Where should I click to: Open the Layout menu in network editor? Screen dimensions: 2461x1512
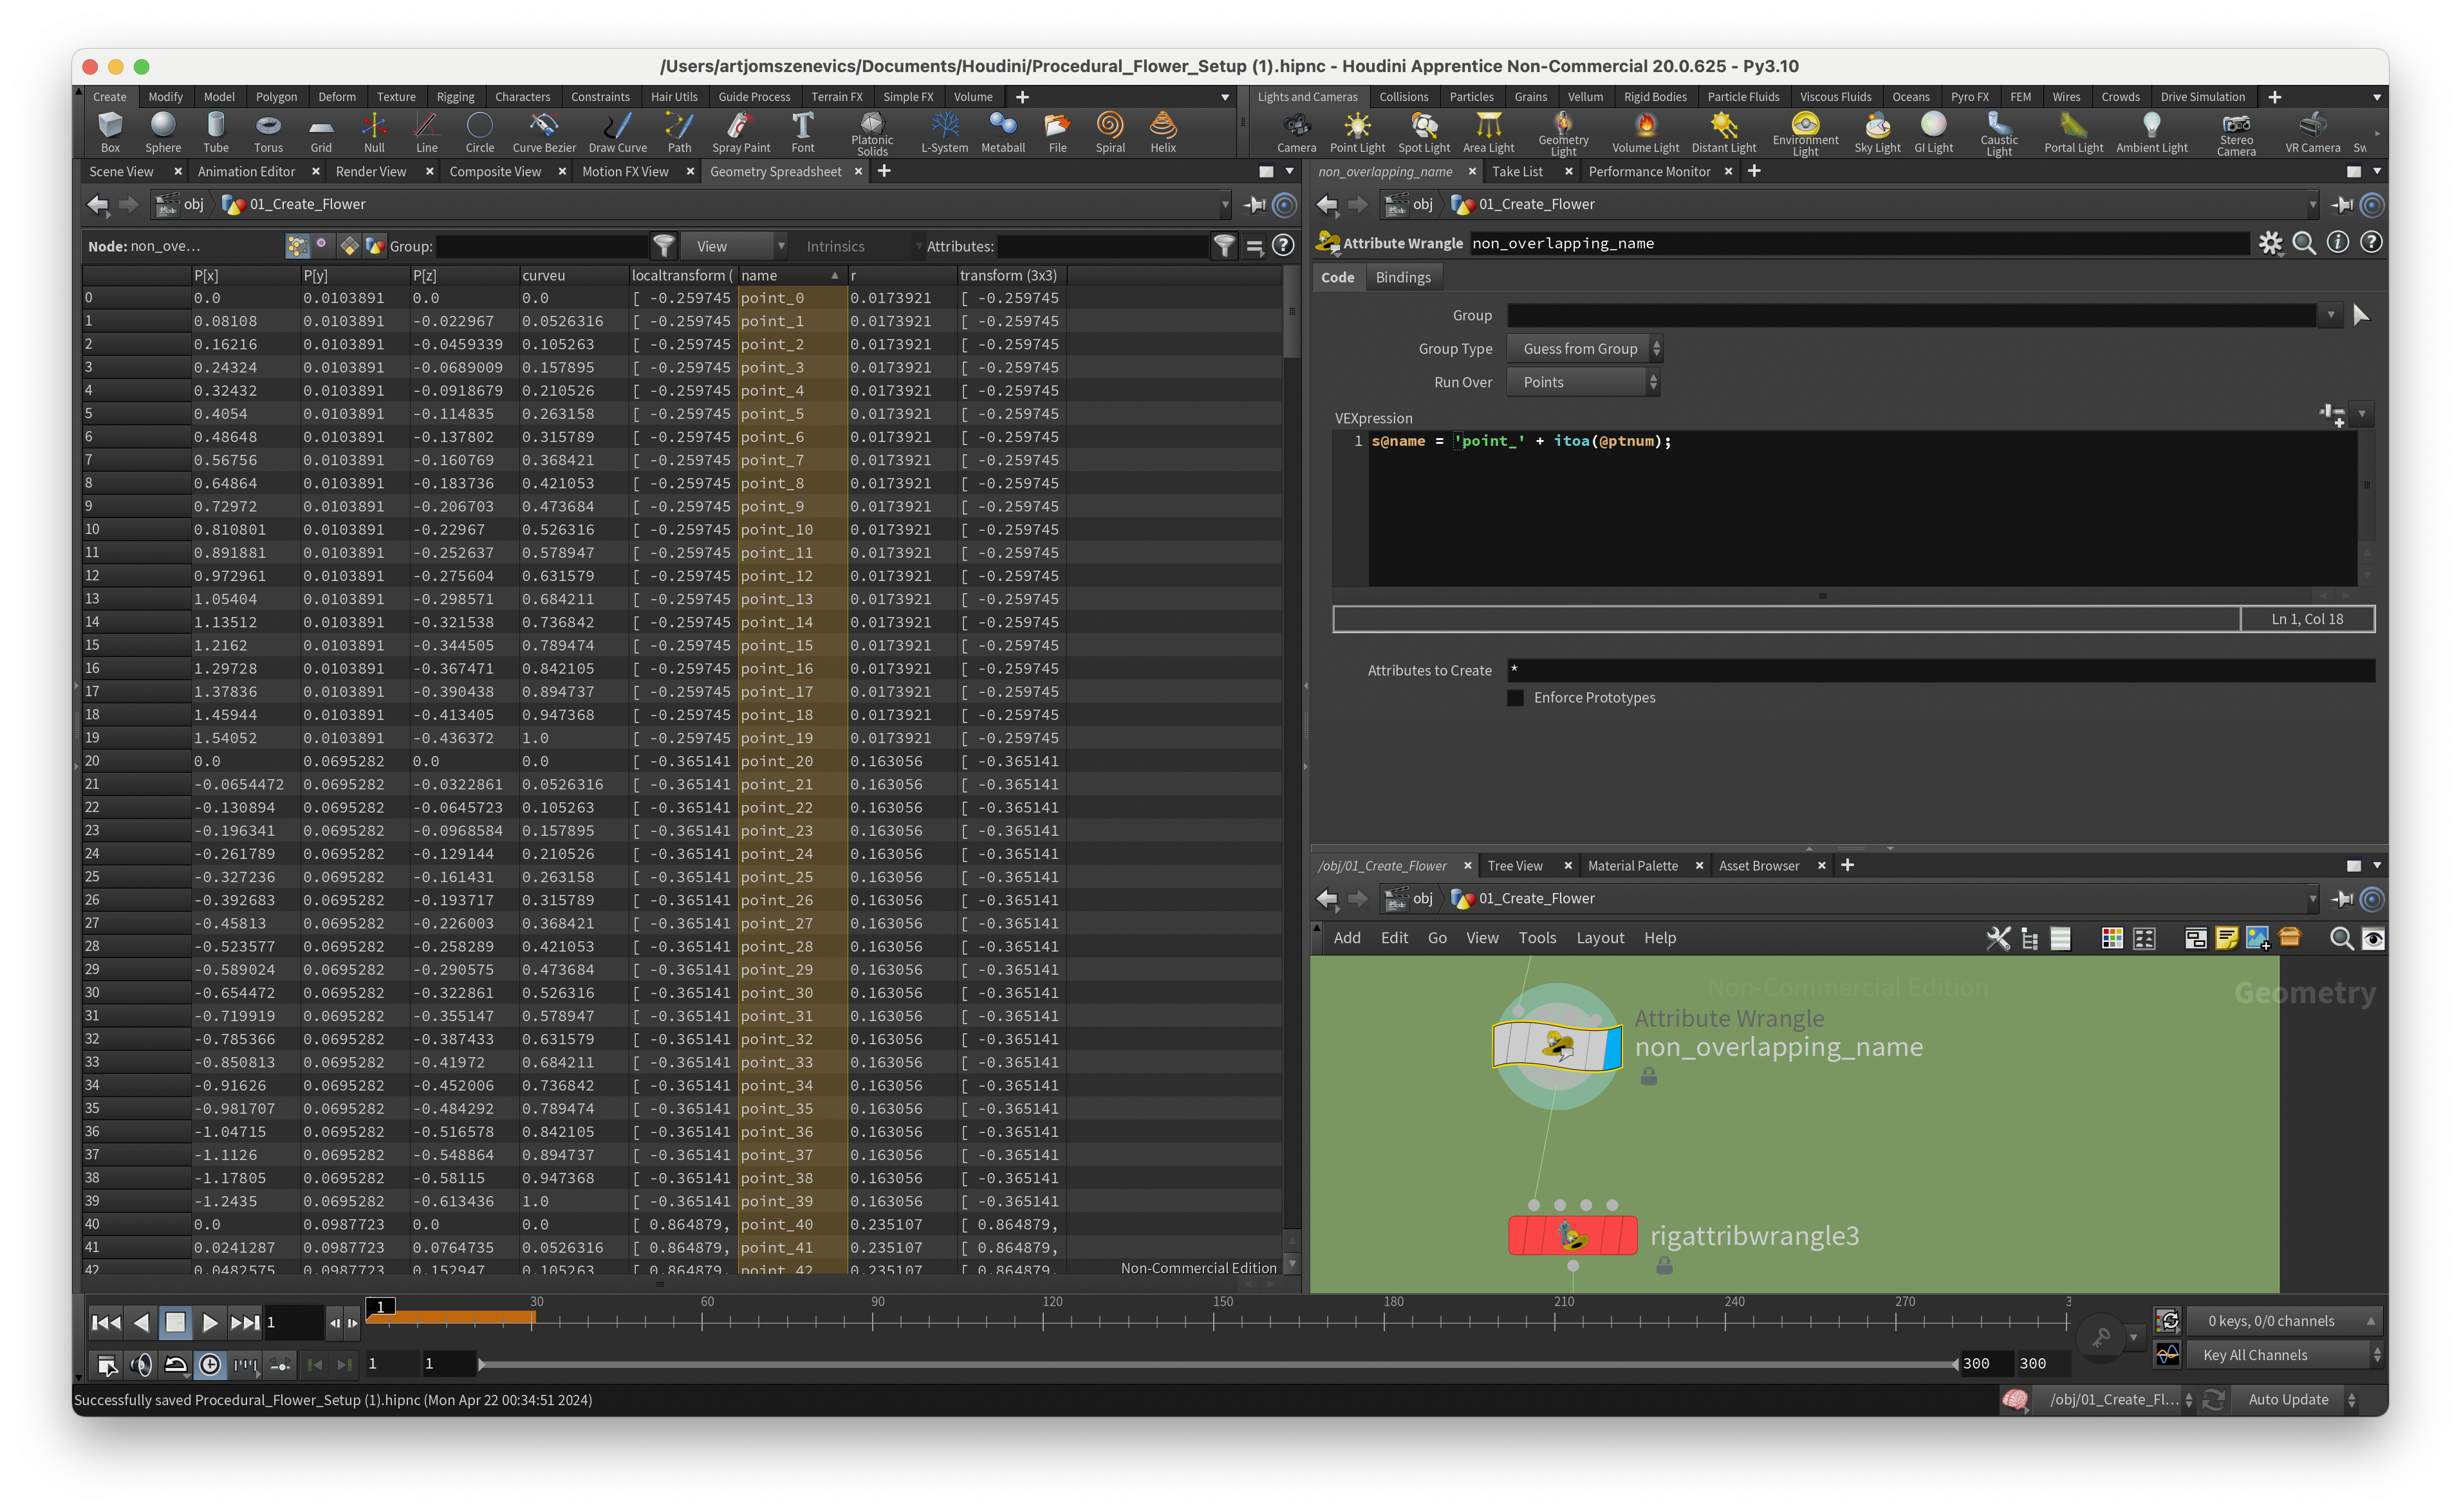tap(1599, 938)
